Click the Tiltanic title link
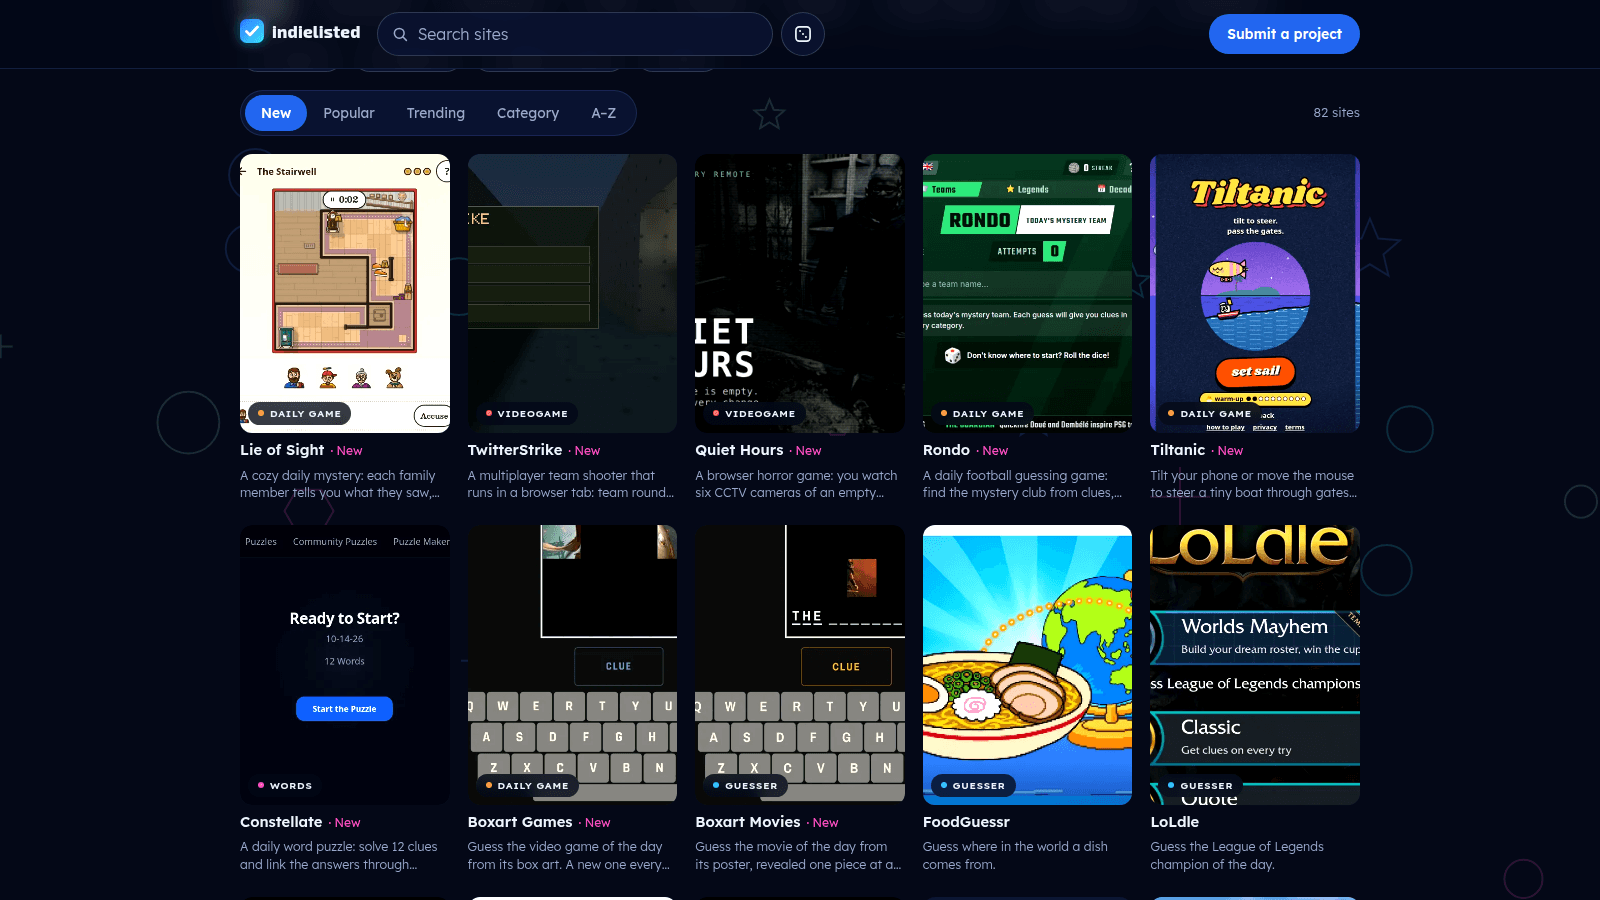The width and height of the screenshot is (1600, 900). tap(1178, 450)
